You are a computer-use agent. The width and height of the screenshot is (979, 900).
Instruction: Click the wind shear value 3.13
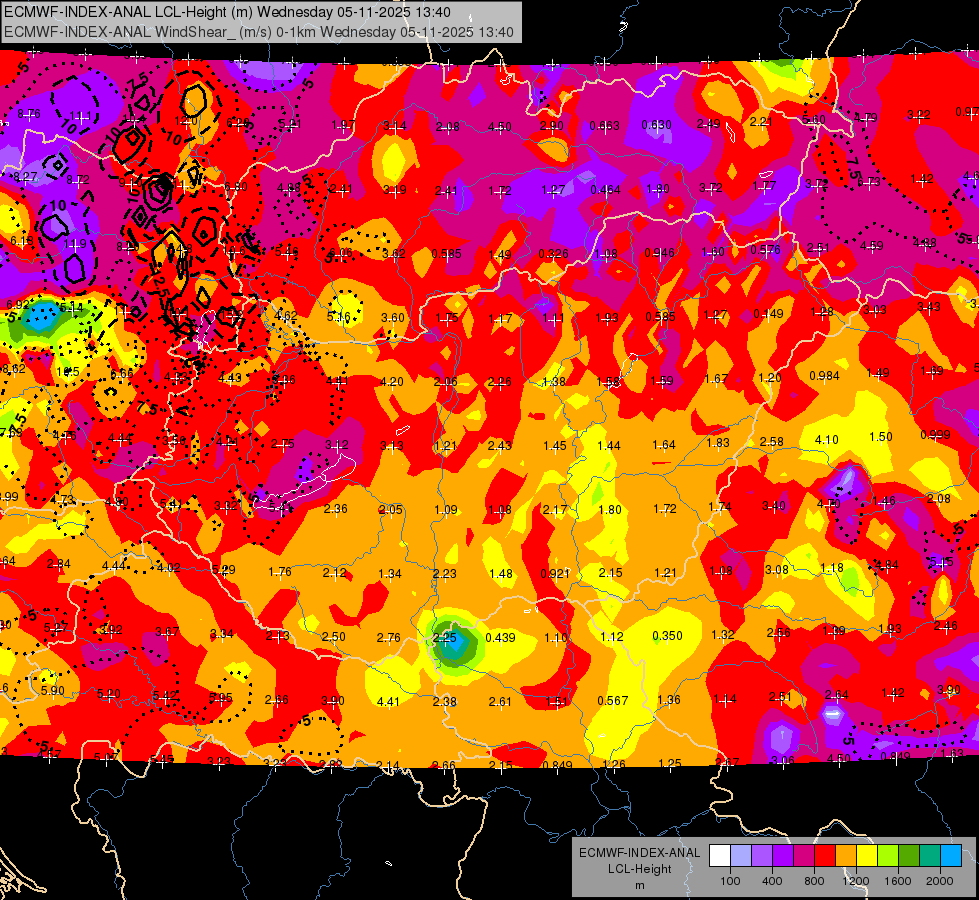[x=391, y=446]
